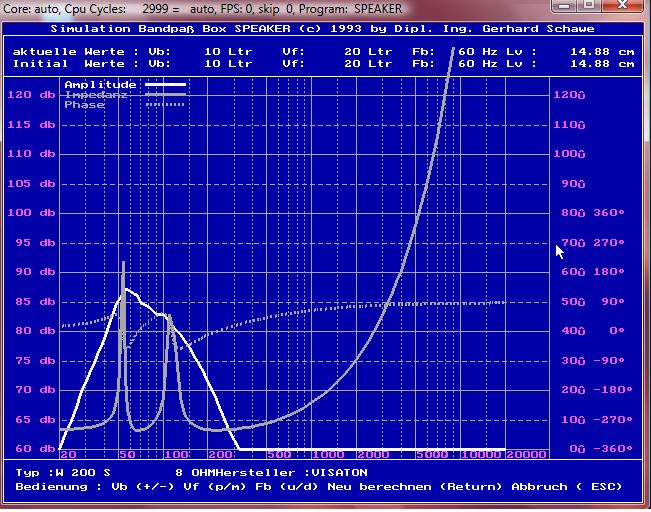Image resolution: width=651 pixels, height=512 pixels.
Task: Click the white Amplitude legend line sample
Action: [x=165, y=85]
